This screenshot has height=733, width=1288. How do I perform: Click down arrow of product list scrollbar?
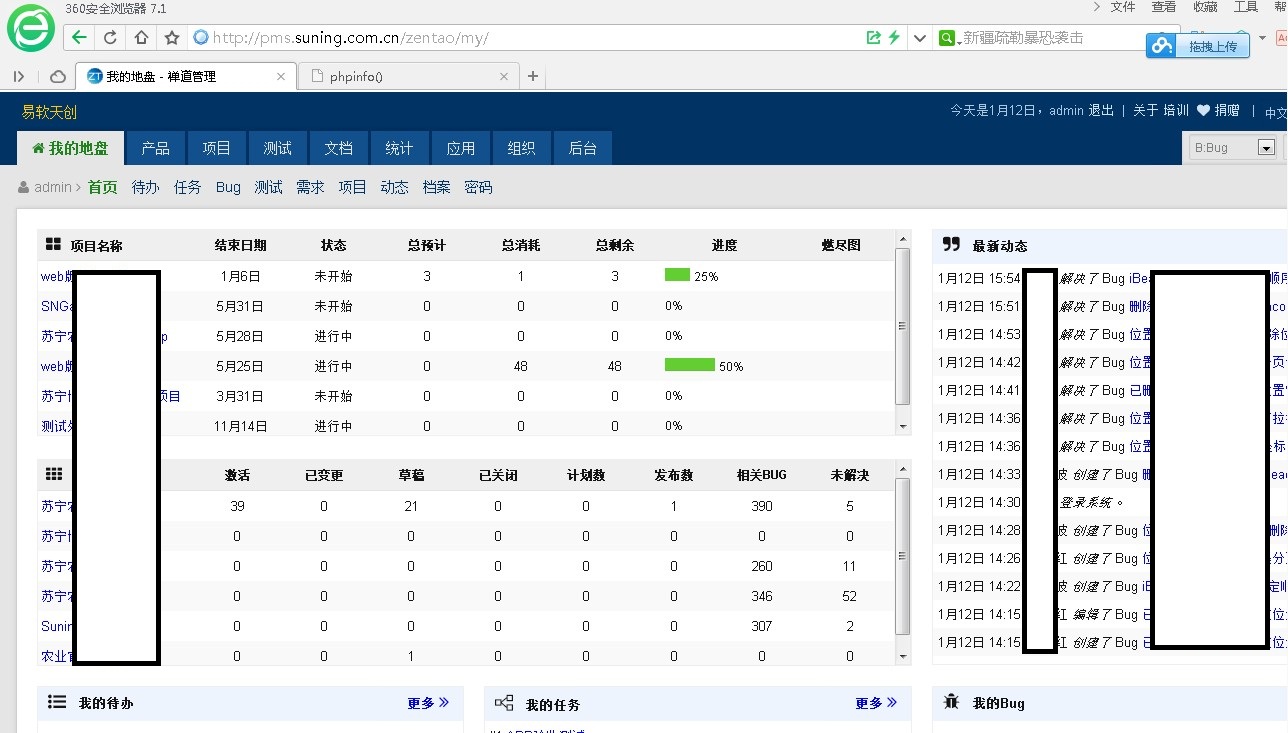click(x=903, y=657)
